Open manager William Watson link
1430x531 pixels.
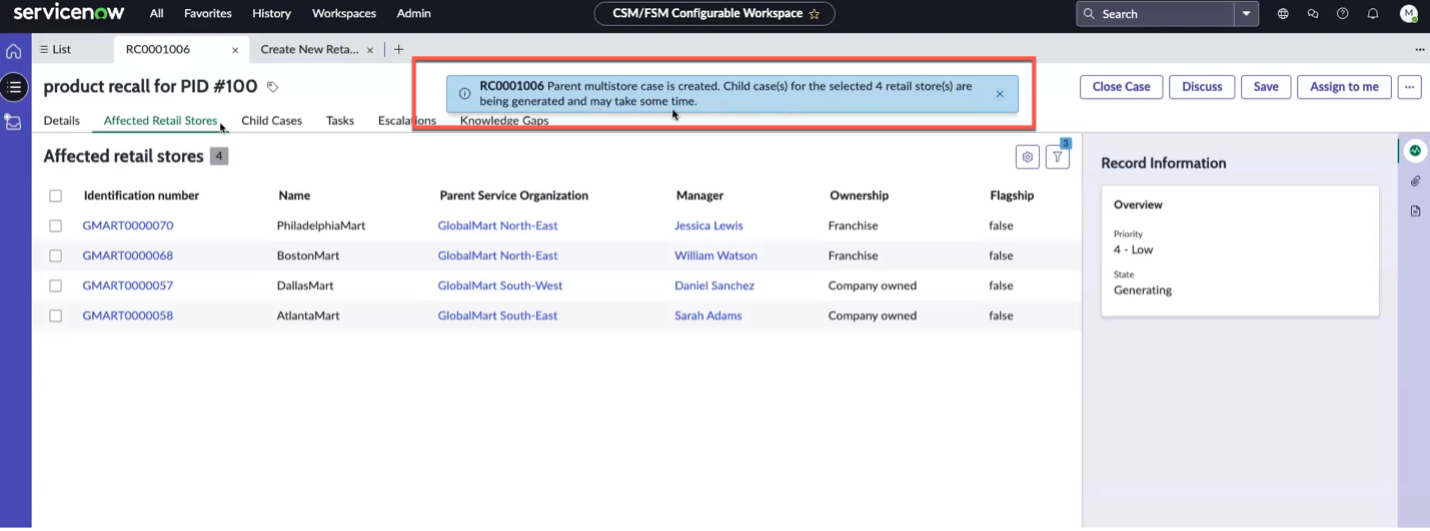tap(716, 256)
